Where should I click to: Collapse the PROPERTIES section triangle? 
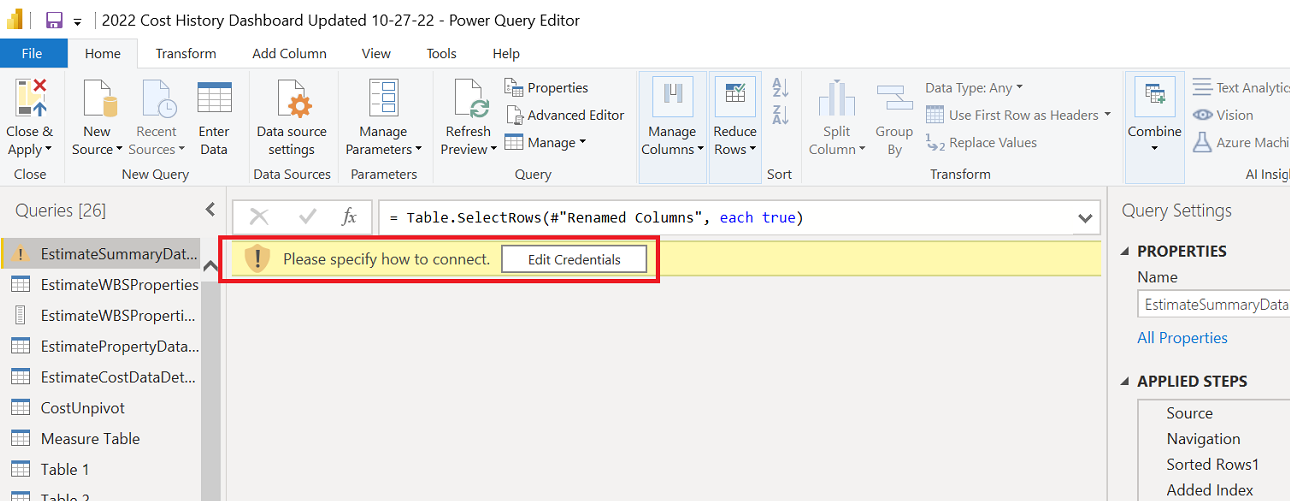tap(1126, 252)
